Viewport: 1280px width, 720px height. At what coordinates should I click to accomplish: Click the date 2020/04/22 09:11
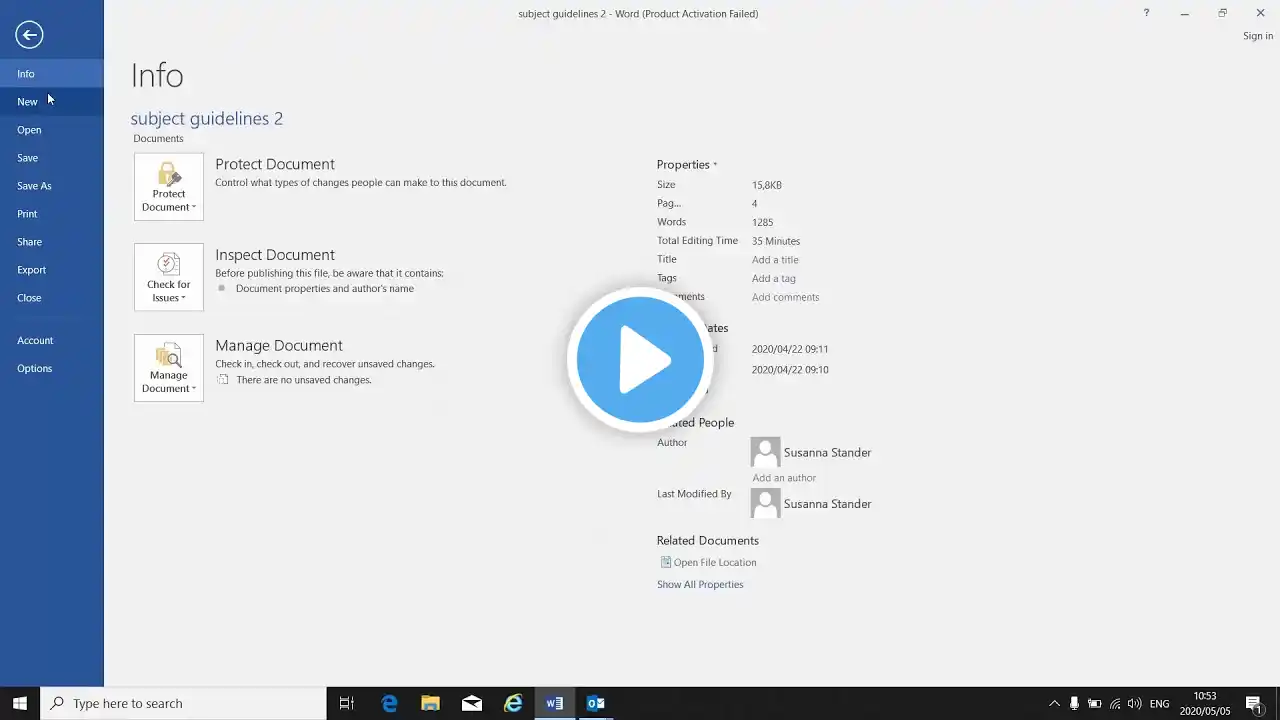(x=790, y=349)
